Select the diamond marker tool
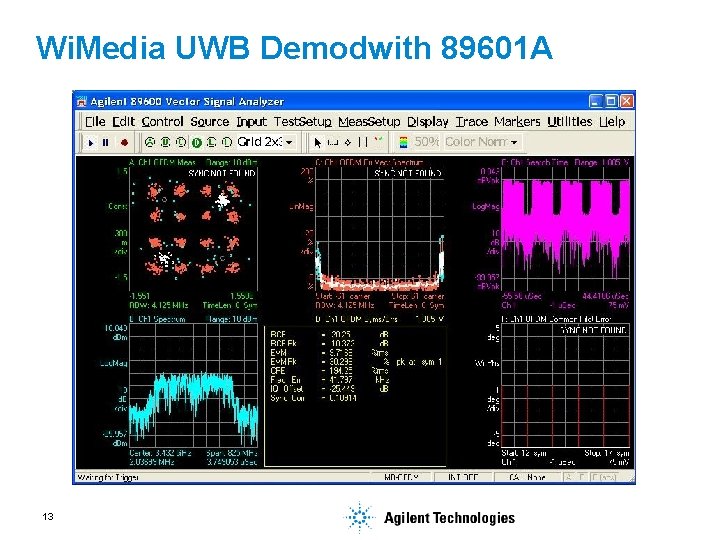 [x=348, y=143]
